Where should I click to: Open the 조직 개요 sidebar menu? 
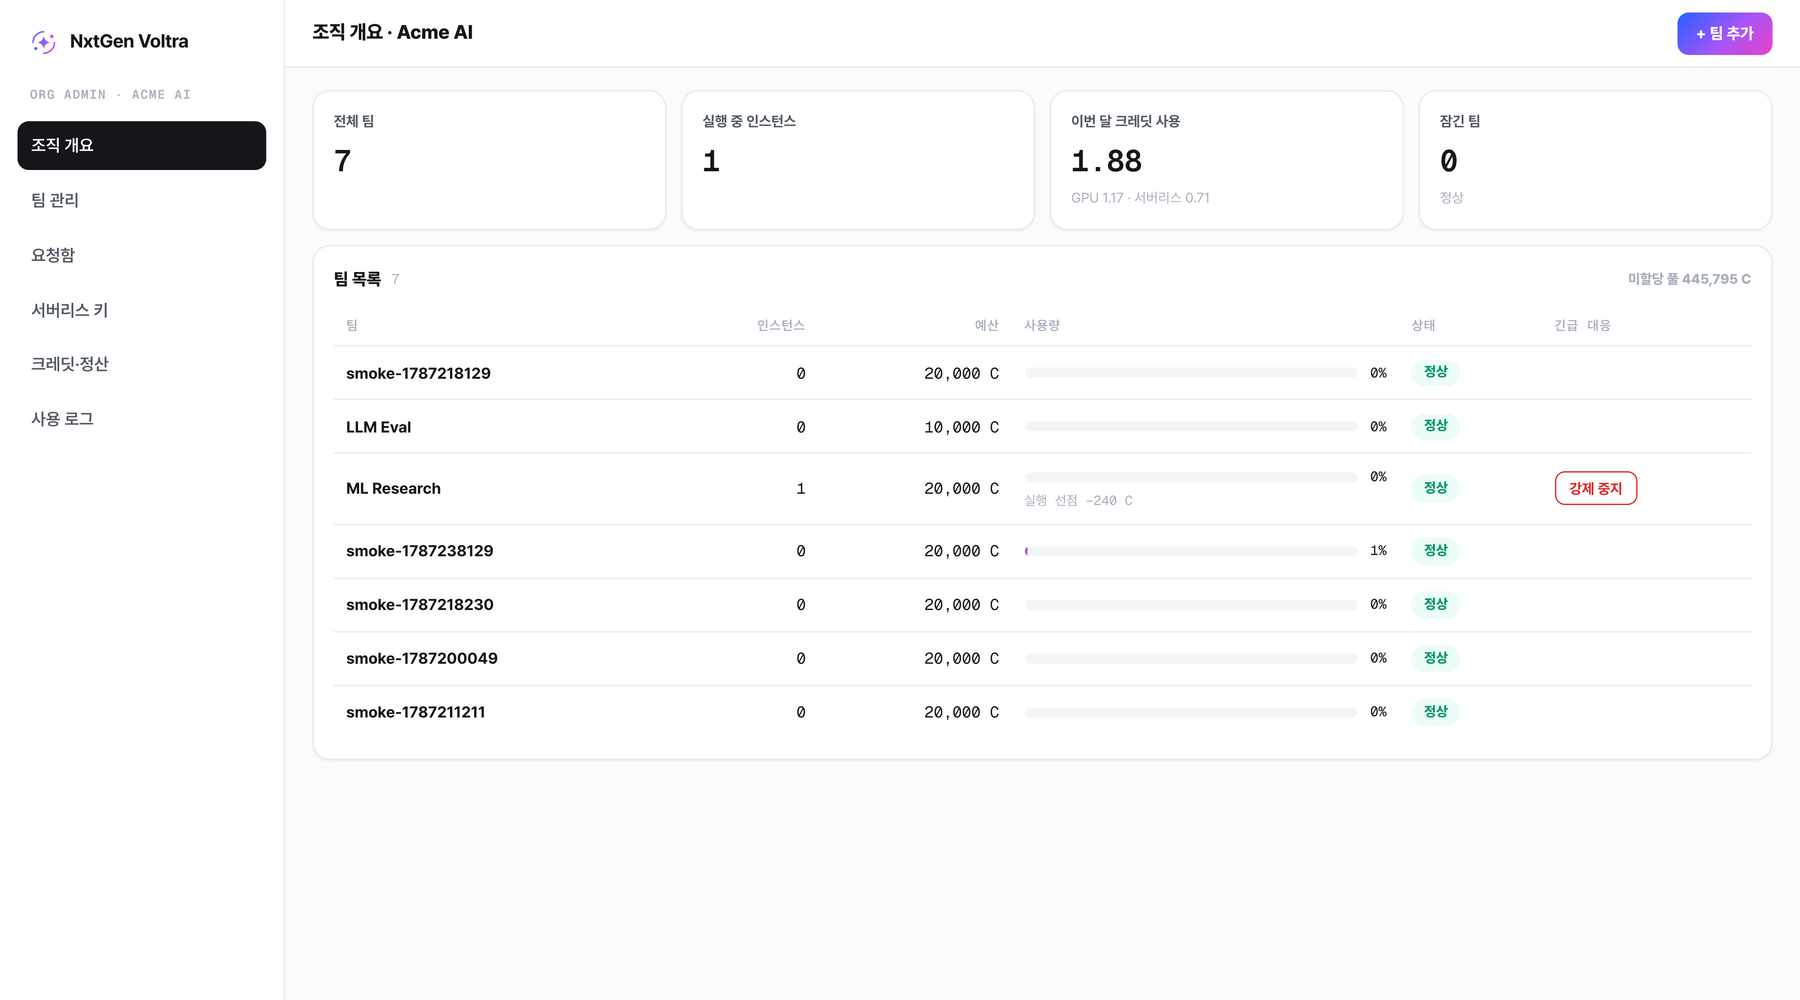pyautogui.click(x=142, y=145)
